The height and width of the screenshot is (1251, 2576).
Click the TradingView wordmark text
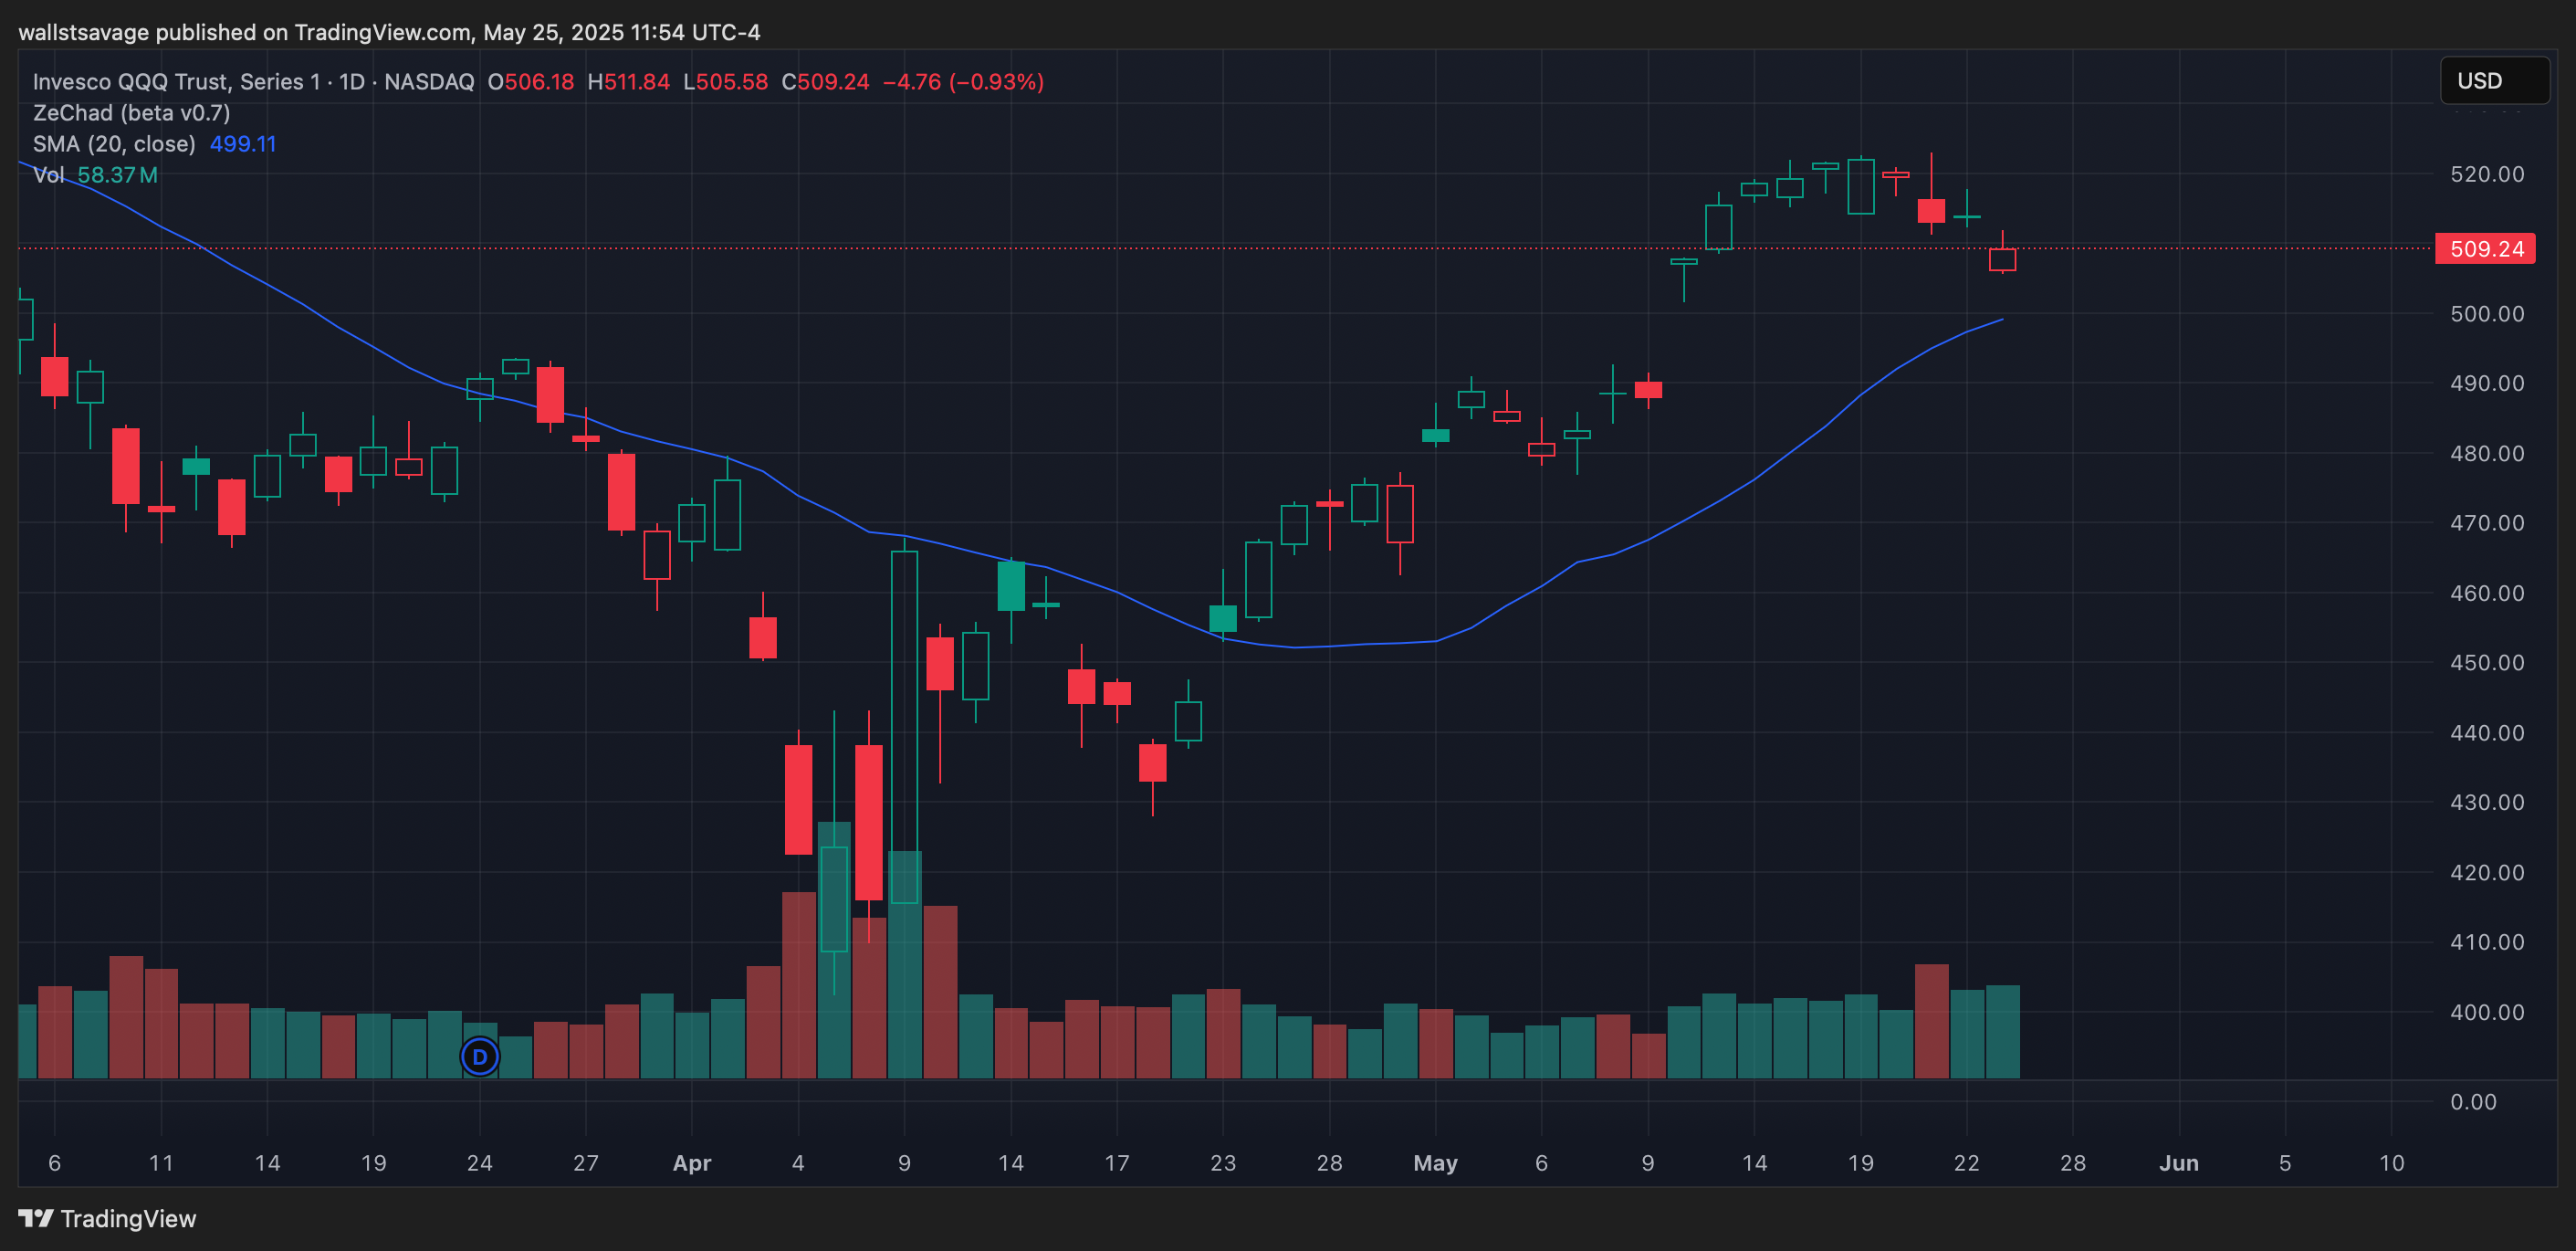pyautogui.click(x=128, y=1218)
